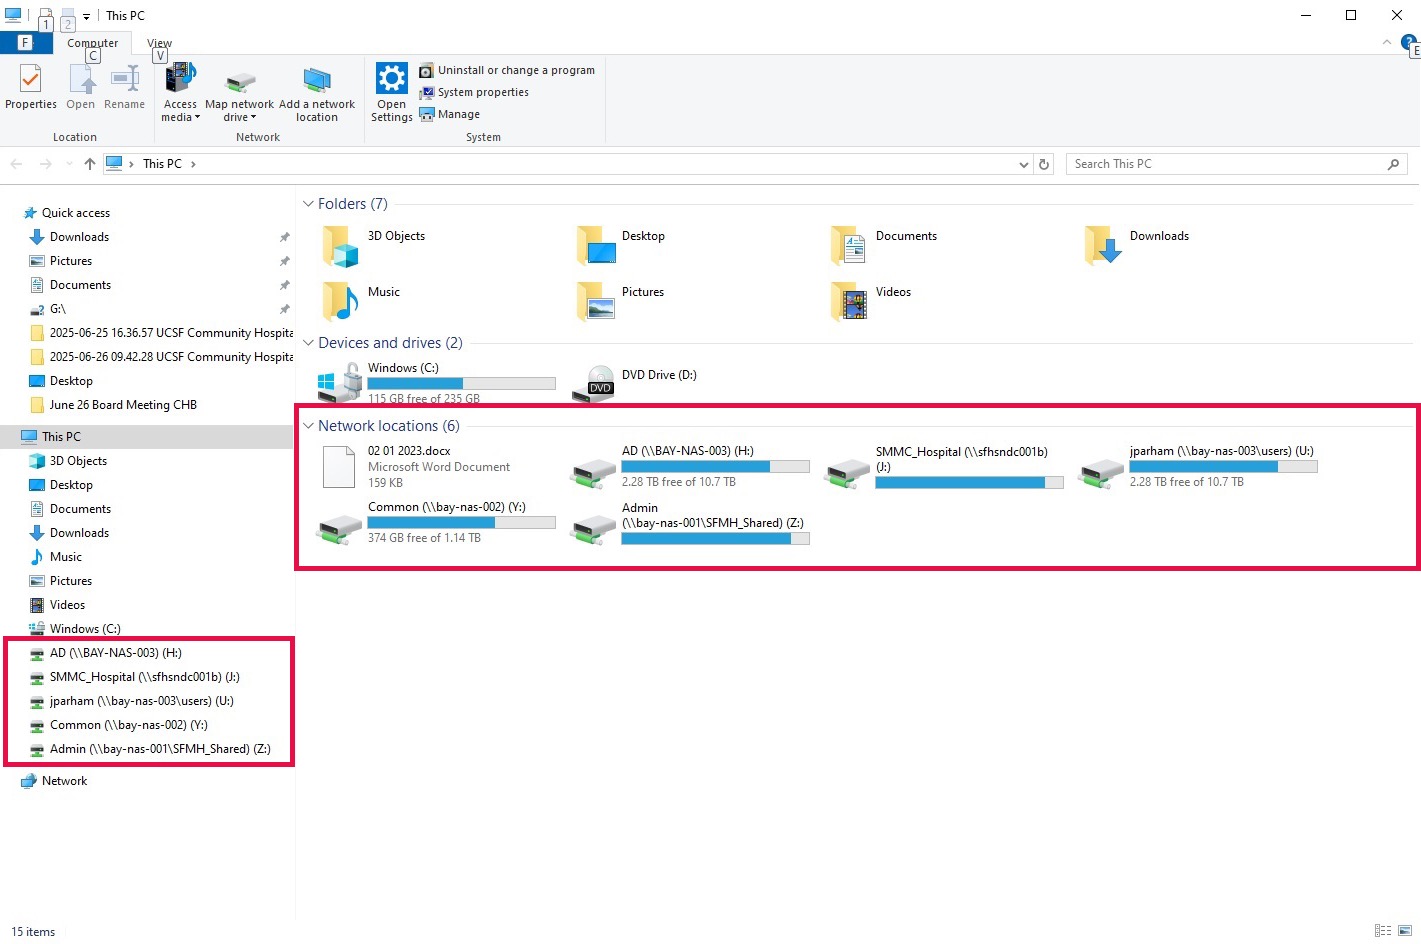Minimize the ribbon chevron
Viewport: 1421px width, 944px height.
click(1386, 42)
